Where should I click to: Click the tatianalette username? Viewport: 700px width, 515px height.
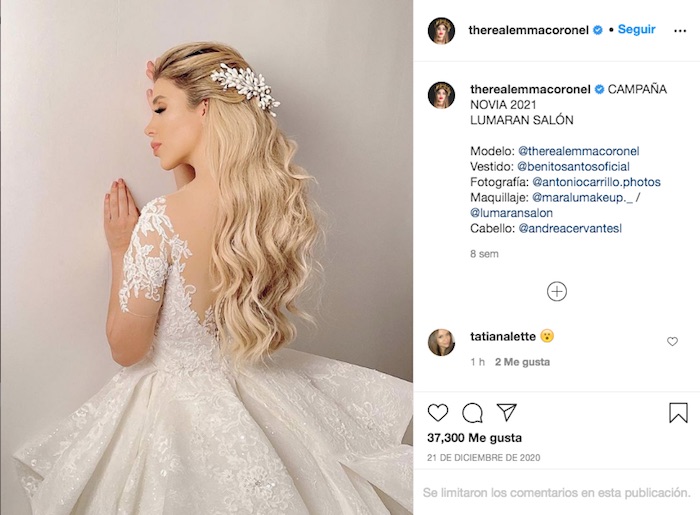[503, 336]
